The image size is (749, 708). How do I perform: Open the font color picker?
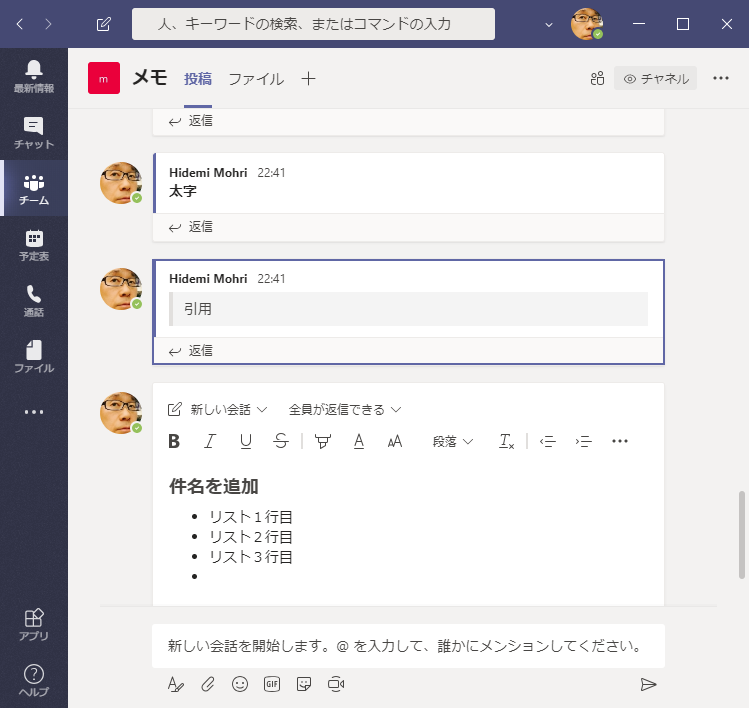tap(359, 441)
